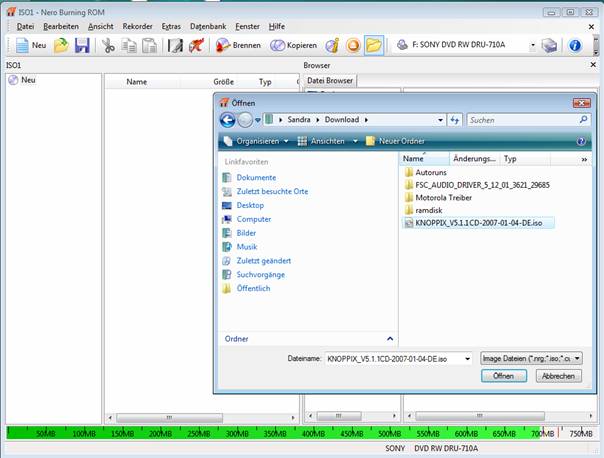Open the Fenster menu
This screenshot has height=458, width=604.
tap(247, 27)
